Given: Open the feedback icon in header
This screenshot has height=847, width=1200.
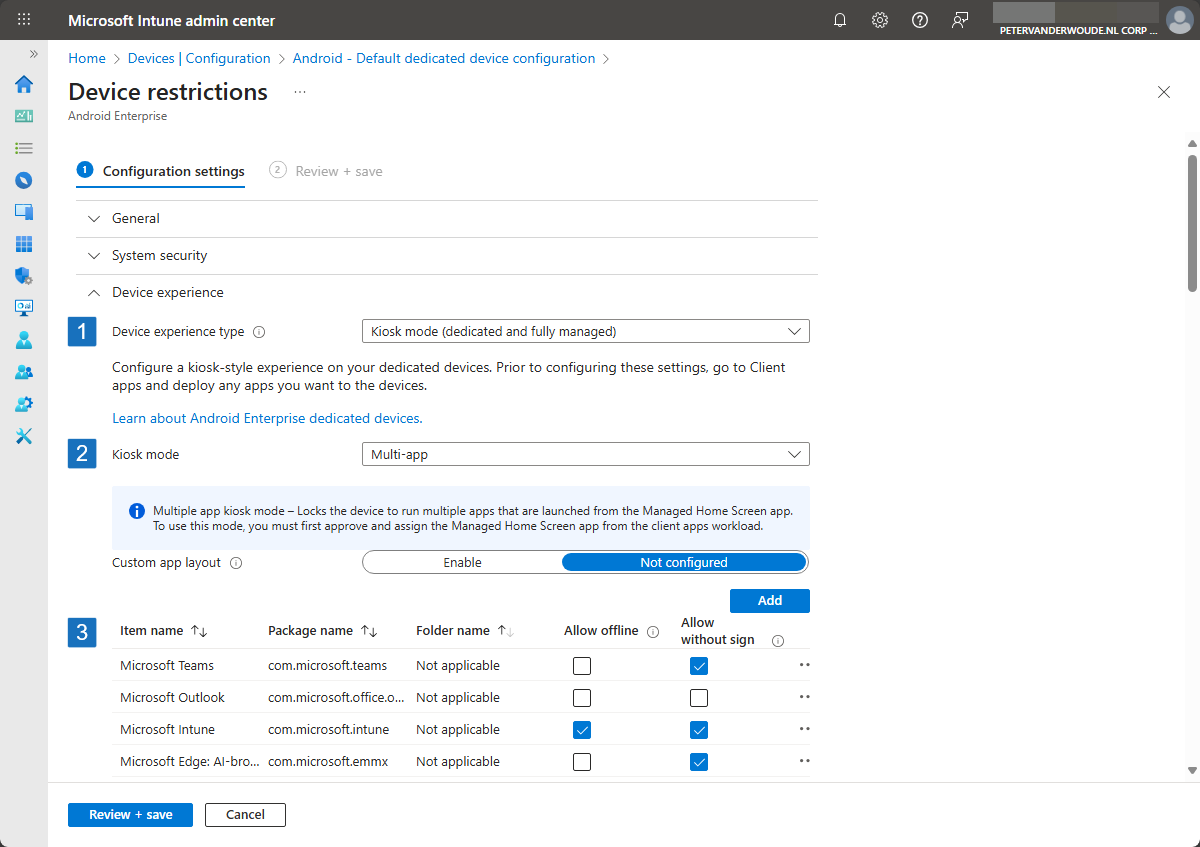Looking at the screenshot, I should [x=960, y=20].
